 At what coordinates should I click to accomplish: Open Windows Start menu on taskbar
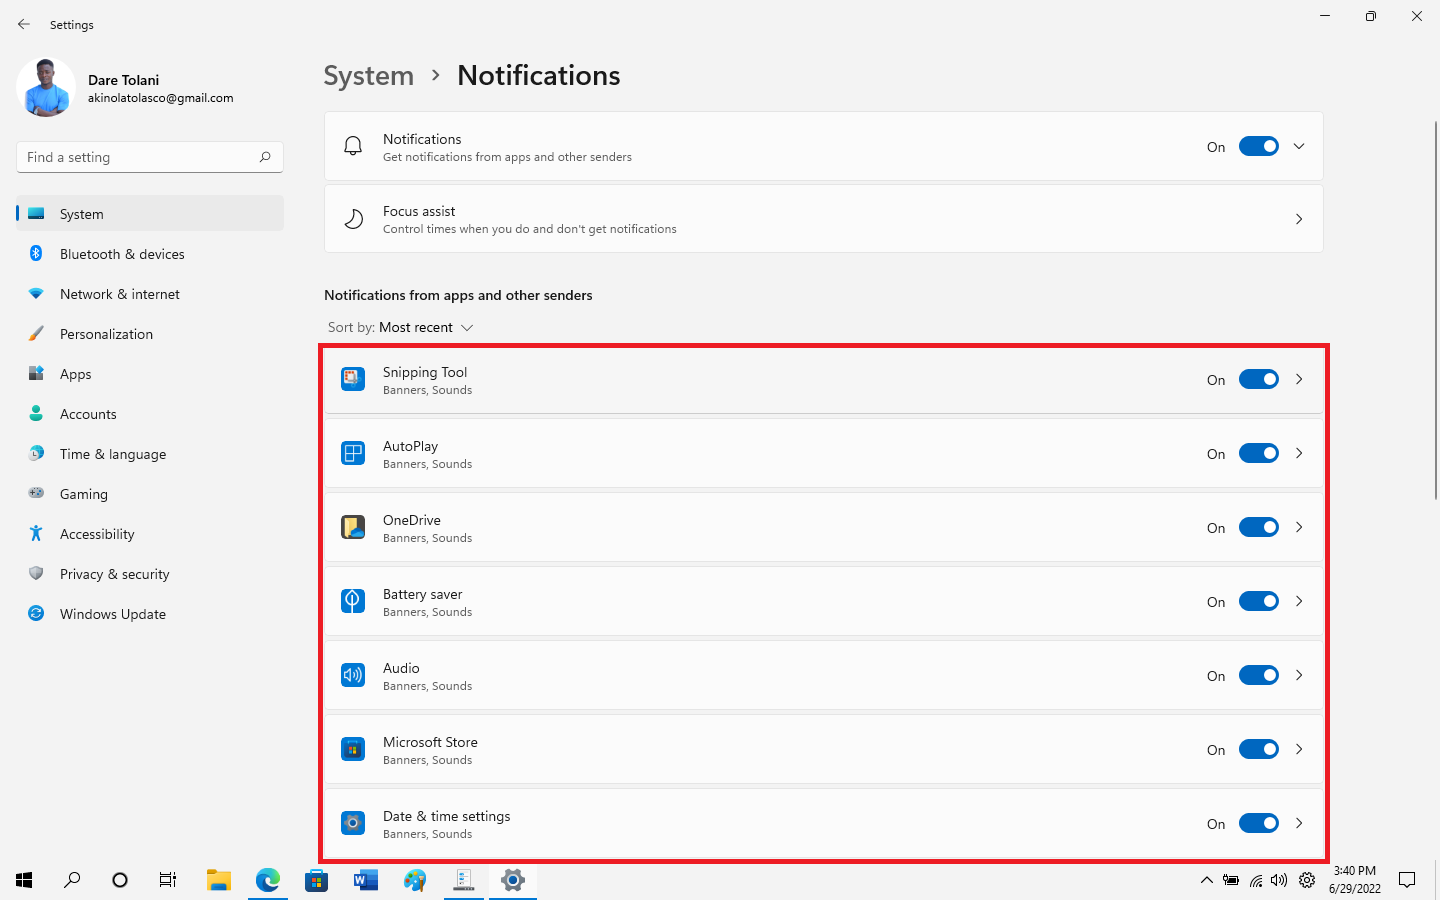coord(24,880)
